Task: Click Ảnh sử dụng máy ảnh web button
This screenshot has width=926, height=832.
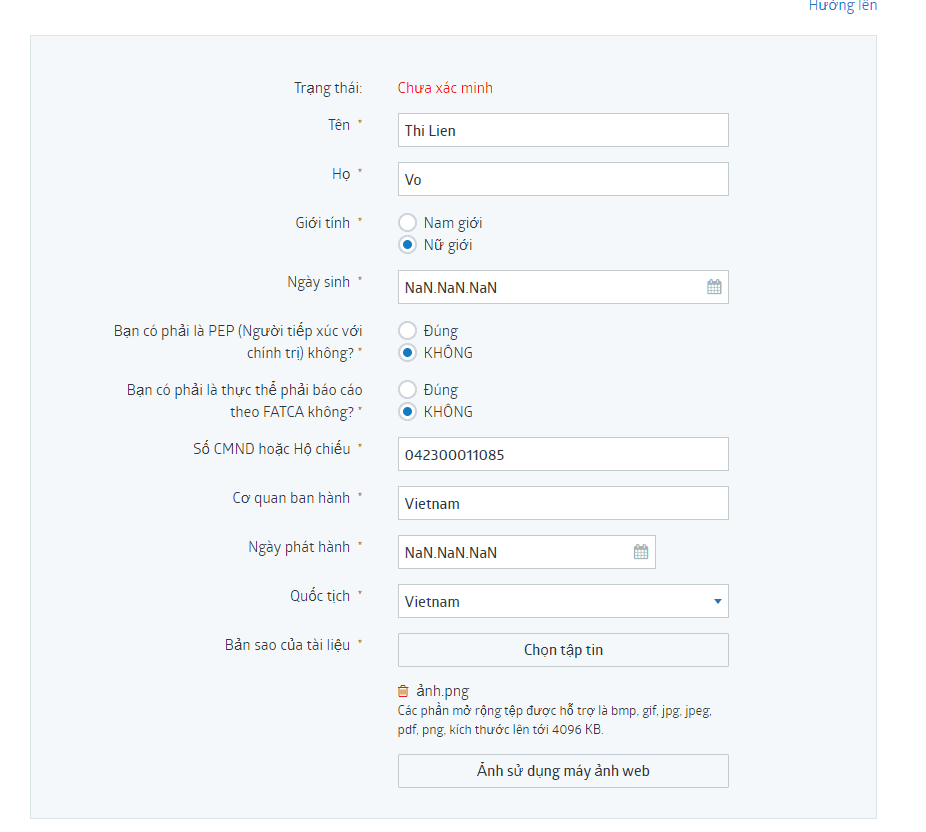Action: [563, 771]
